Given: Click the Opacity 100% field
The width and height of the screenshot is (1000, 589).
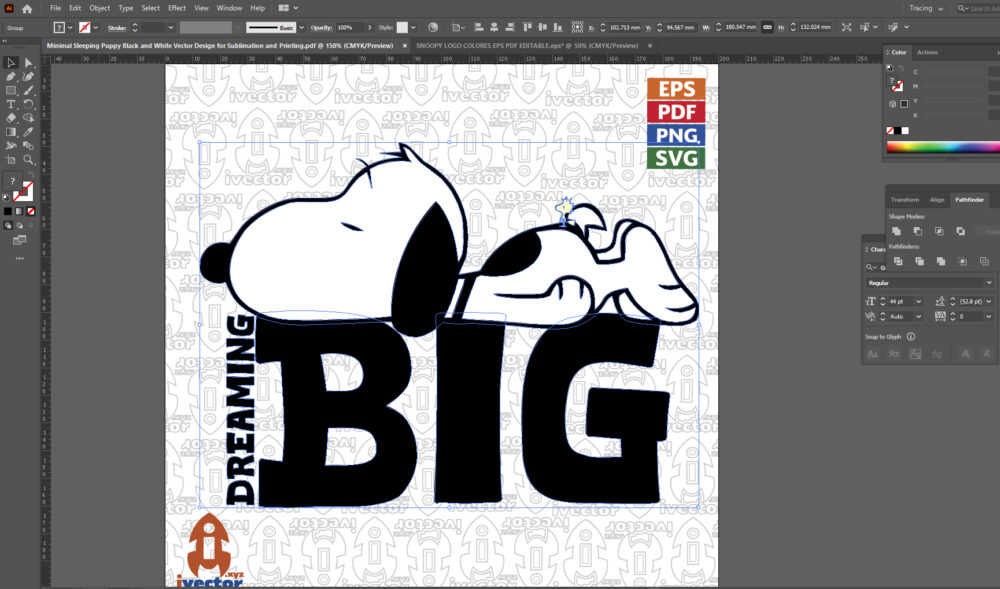Looking at the screenshot, I should [x=349, y=27].
